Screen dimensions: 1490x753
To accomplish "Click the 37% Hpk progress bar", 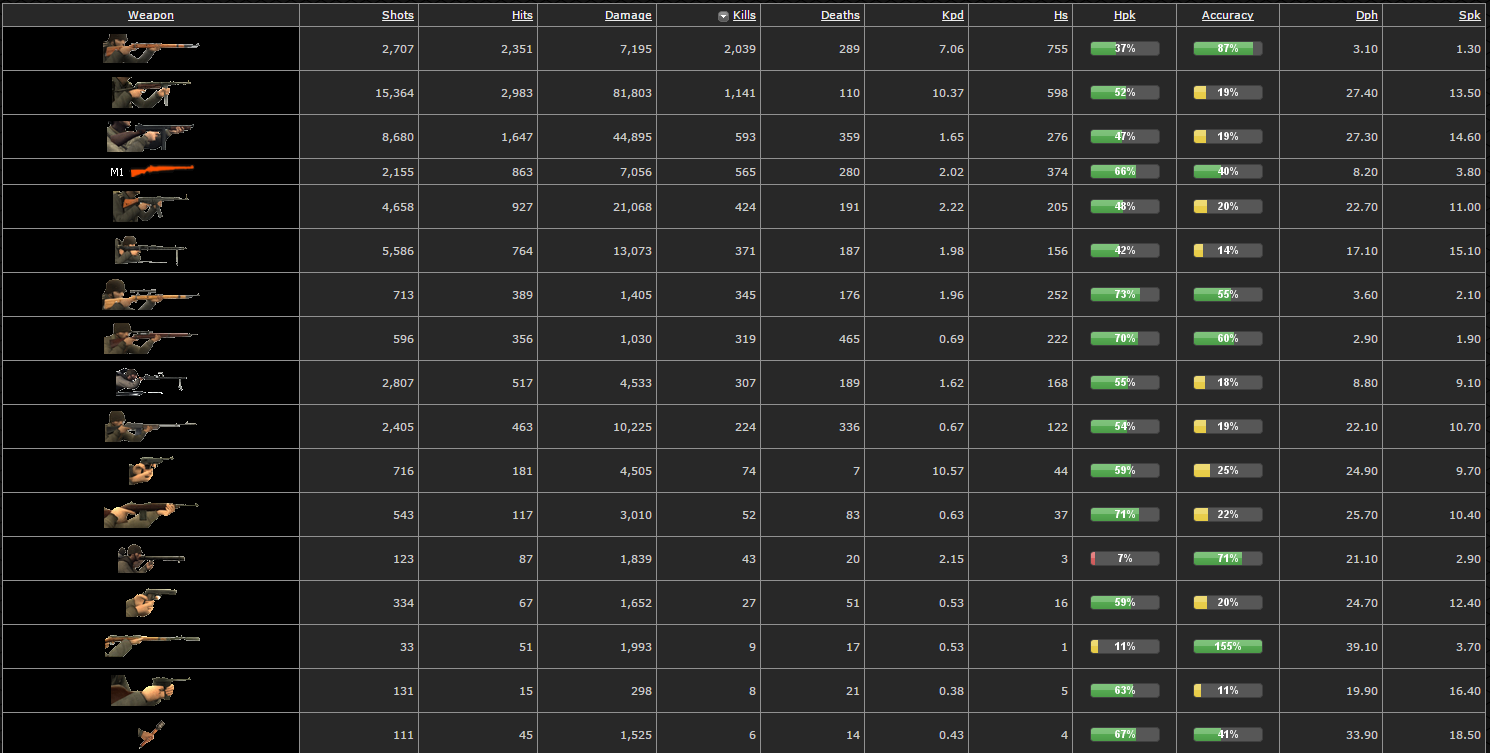I will pos(1125,48).
